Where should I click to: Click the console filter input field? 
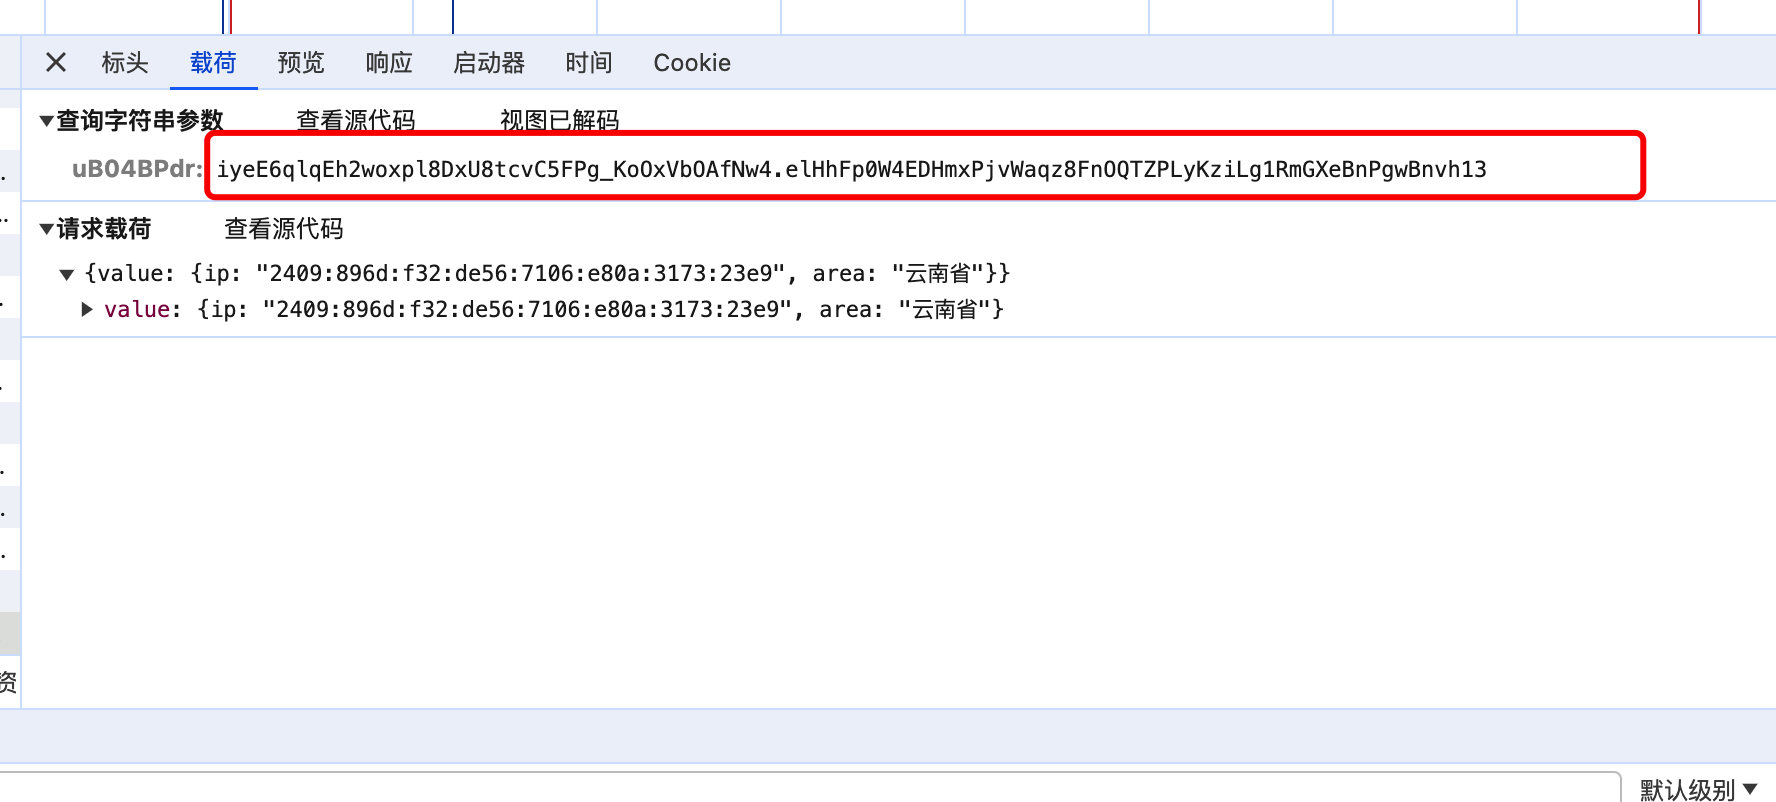click(810, 788)
